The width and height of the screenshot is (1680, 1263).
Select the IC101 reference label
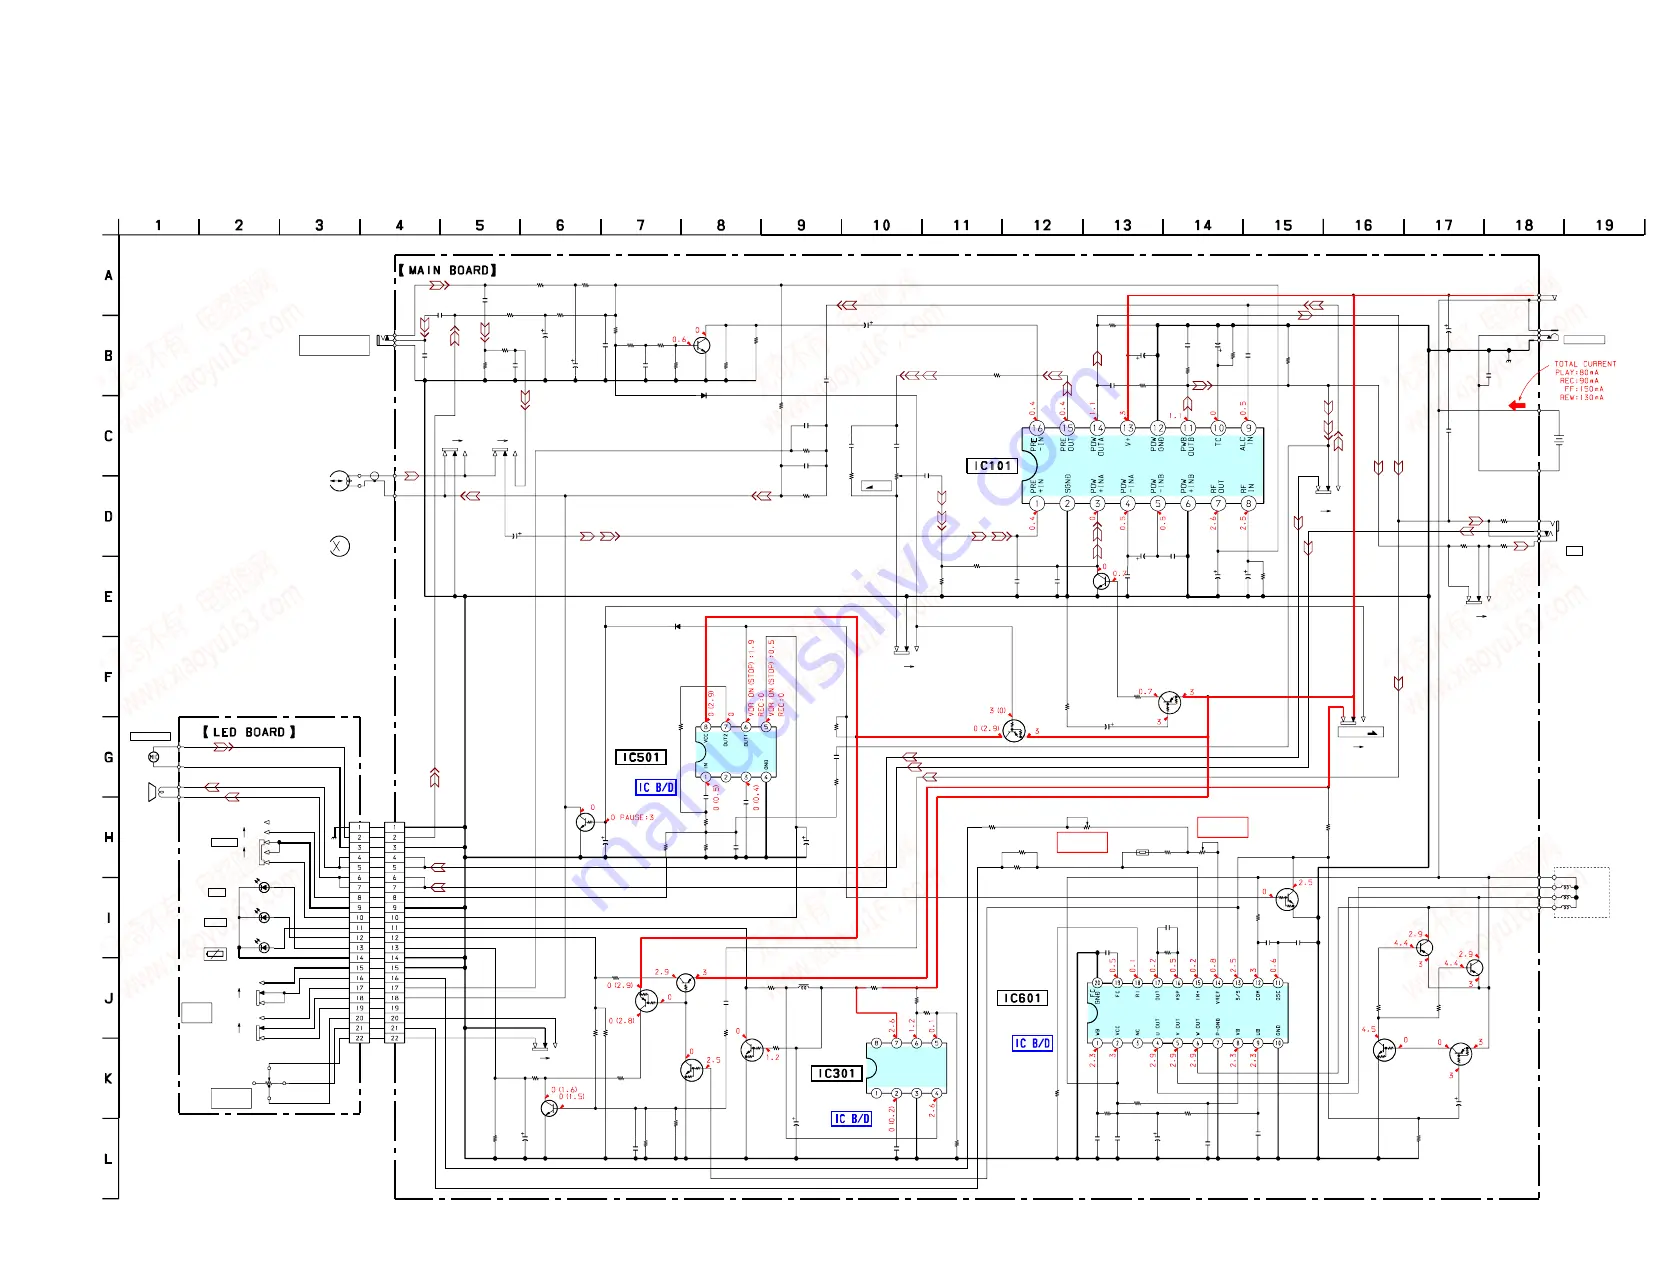pyautogui.click(x=992, y=466)
